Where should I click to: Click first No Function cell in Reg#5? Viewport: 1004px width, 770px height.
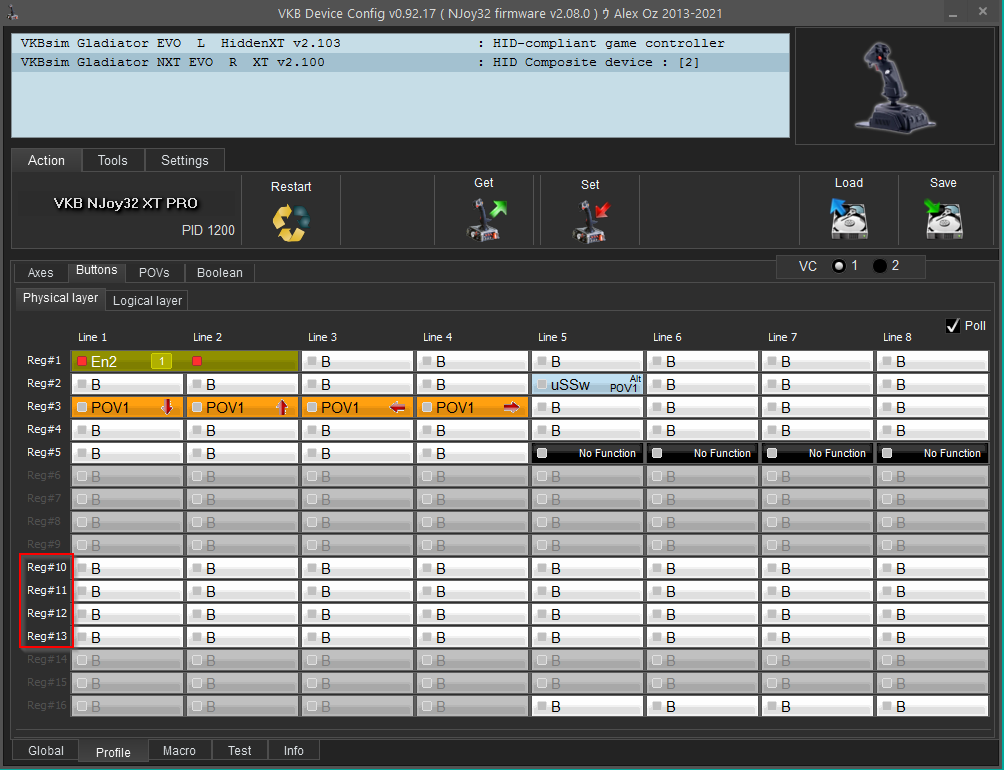point(587,454)
